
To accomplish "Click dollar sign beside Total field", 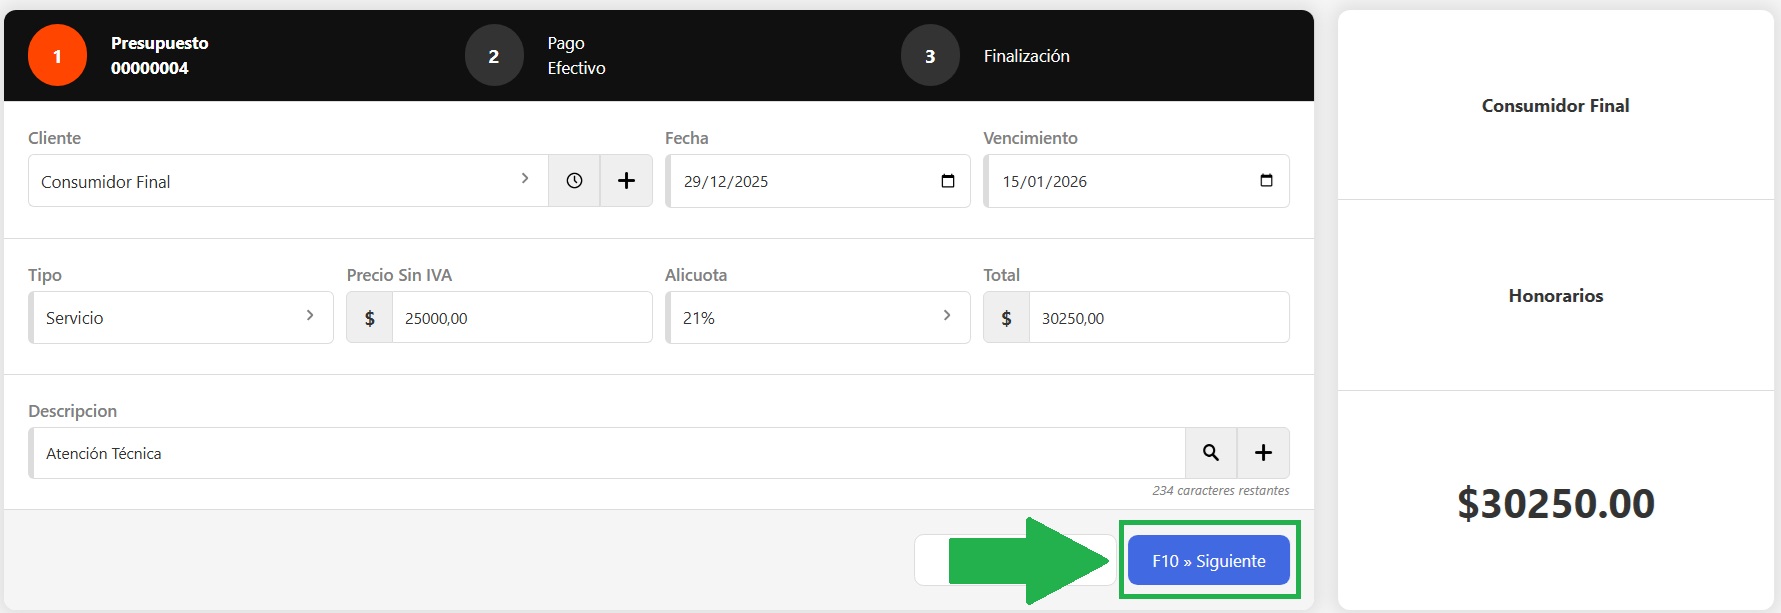I will (x=1006, y=318).
